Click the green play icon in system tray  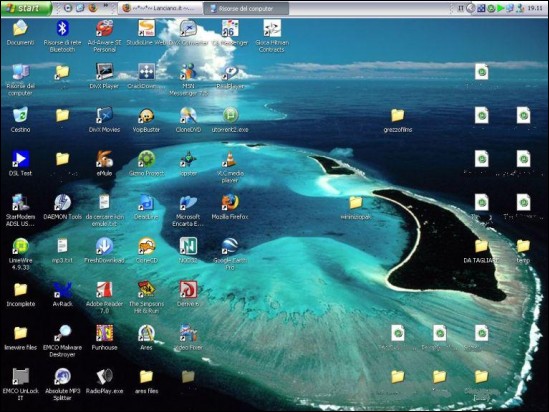pyautogui.click(x=500, y=8)
